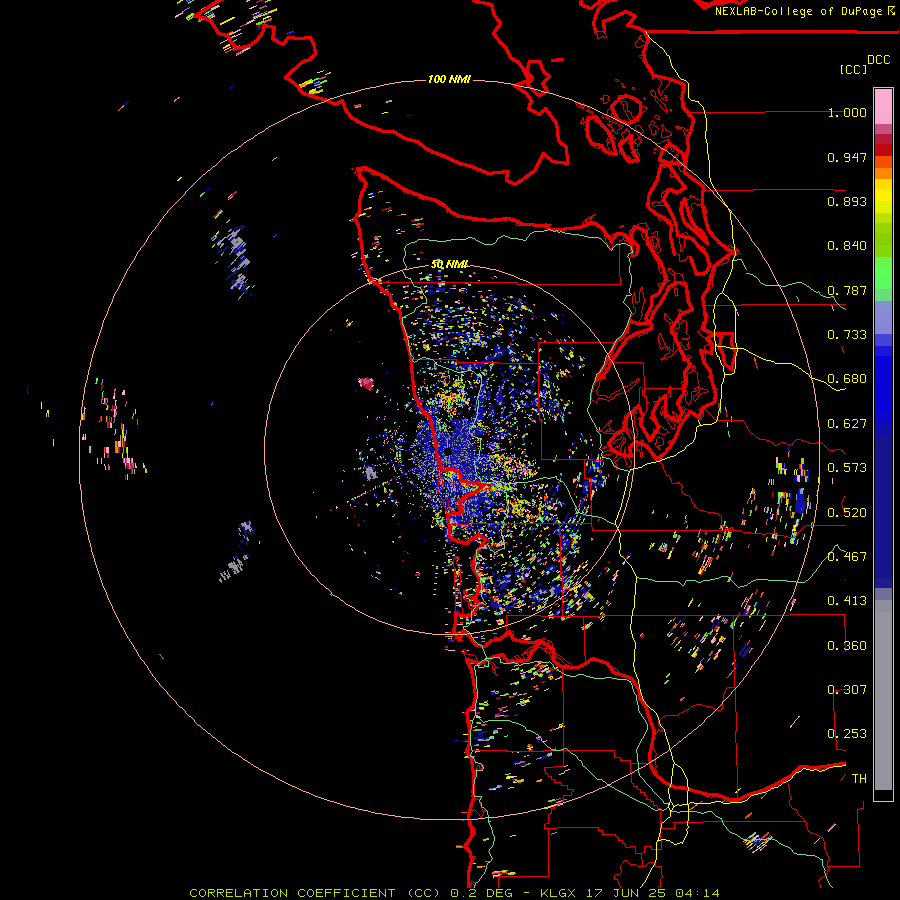Click the KLGX radar site black dot

448,452
